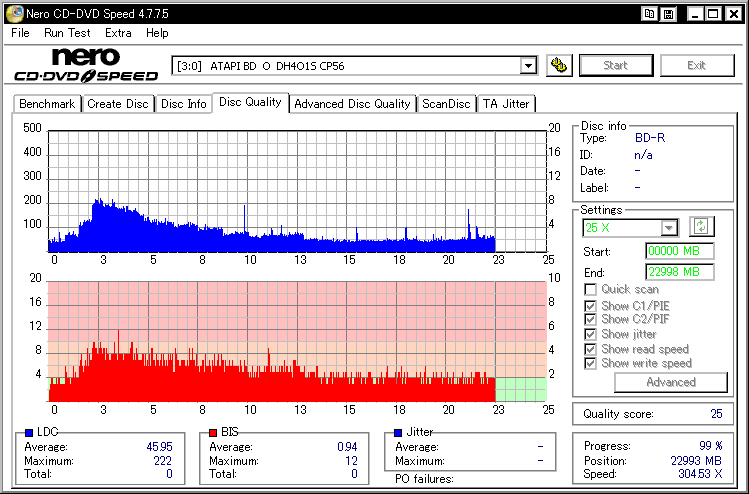Maximize the Nero CD-DVD Speed window

click(x=713, y=14)
